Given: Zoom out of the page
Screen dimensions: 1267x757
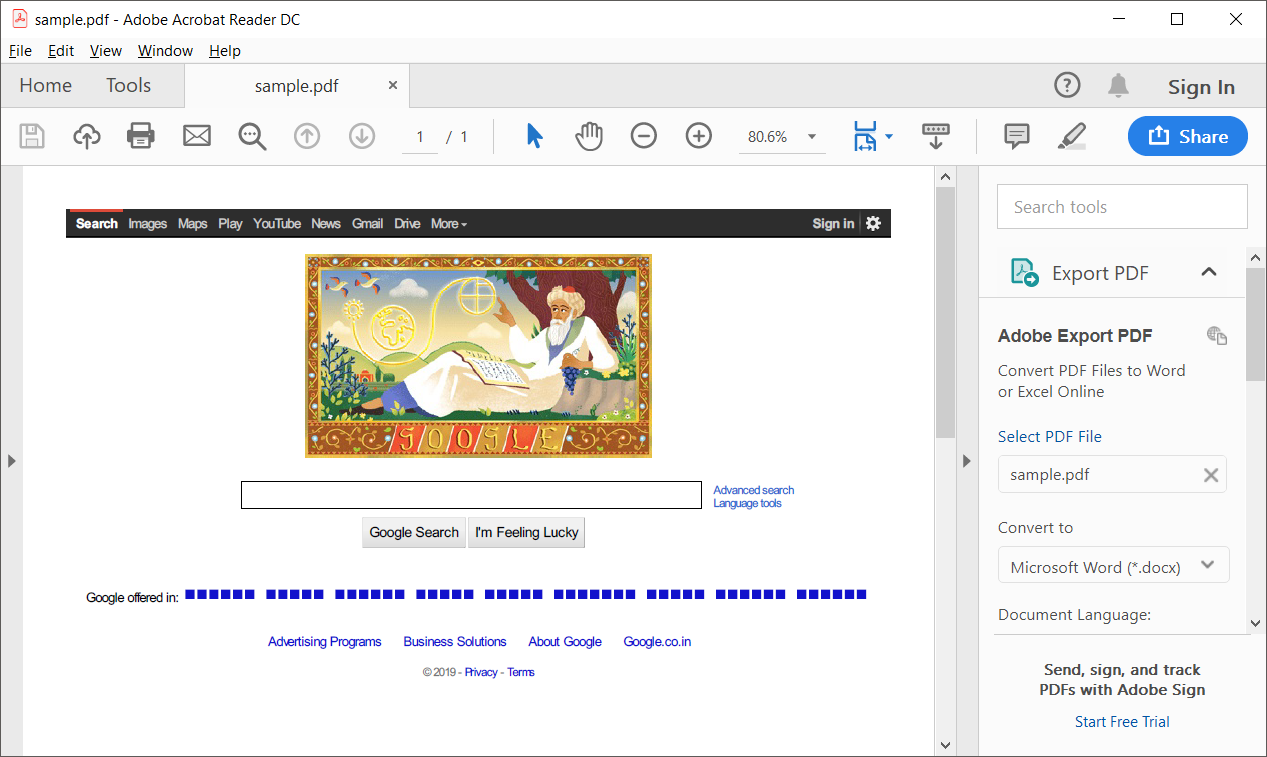Looking at the screenshot, I should (643, 136).
